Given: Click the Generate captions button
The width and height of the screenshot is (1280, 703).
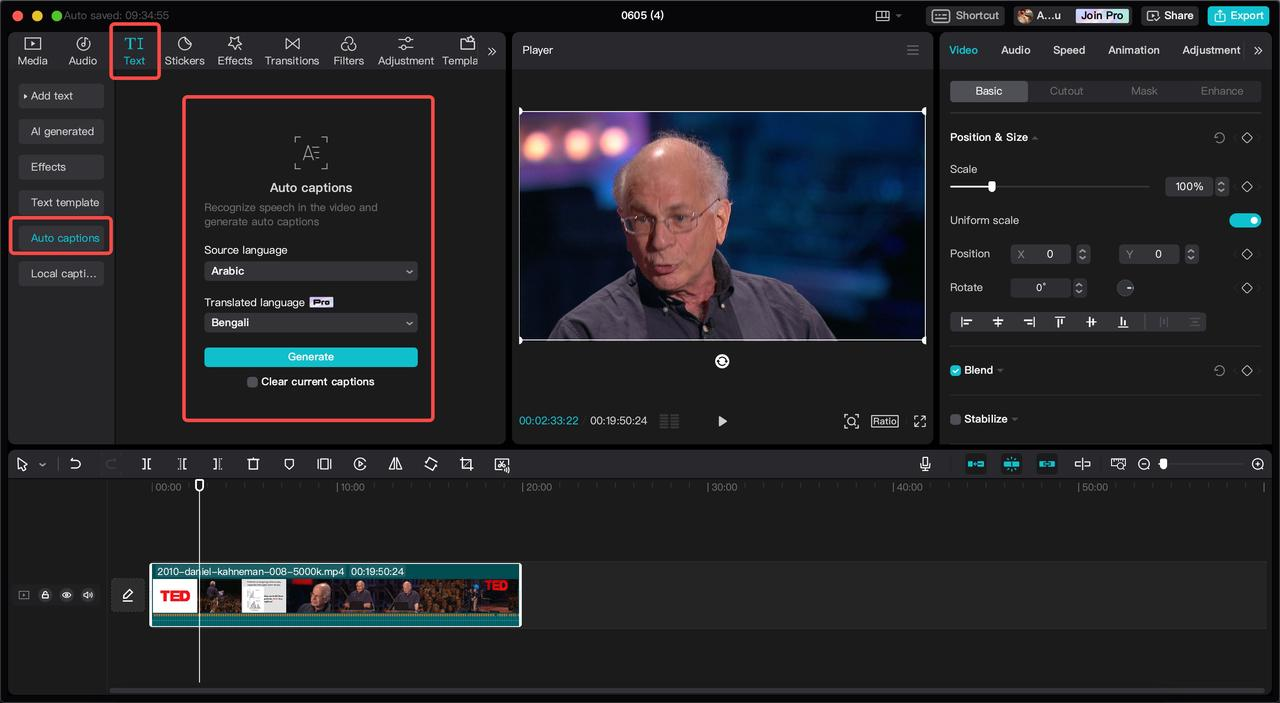Looking at the screenshot, I should [x=311, y=357].
